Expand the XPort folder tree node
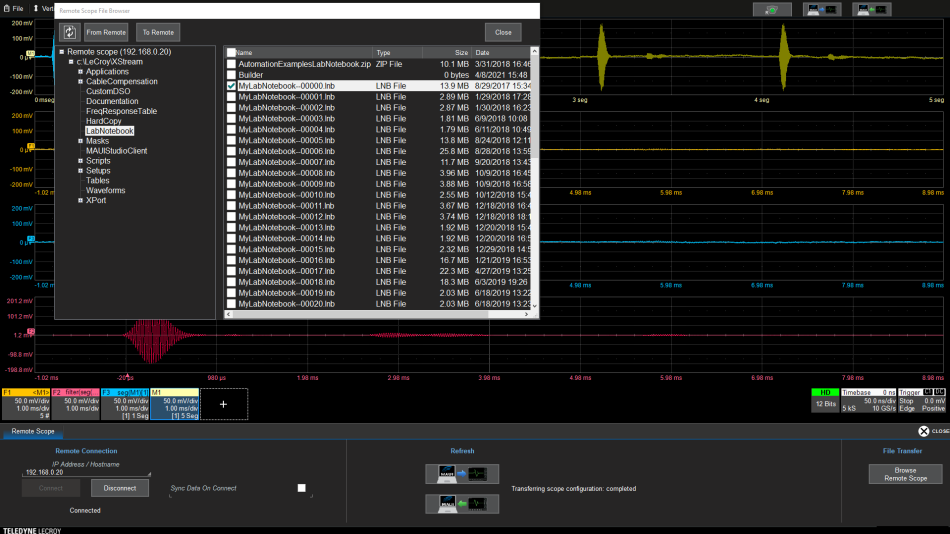This screenshot has width=950, height=534. [x=79, y=200]
